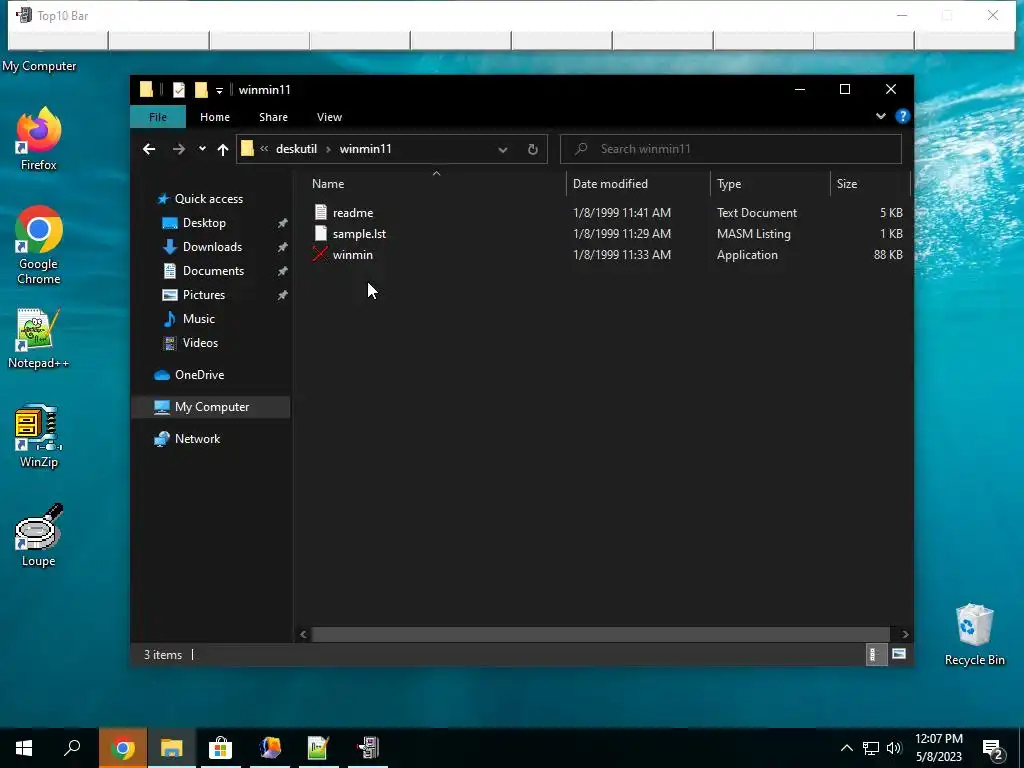Go back in Explorer navigation
This screenshot has width=1024, height=768.
(149, 150)
